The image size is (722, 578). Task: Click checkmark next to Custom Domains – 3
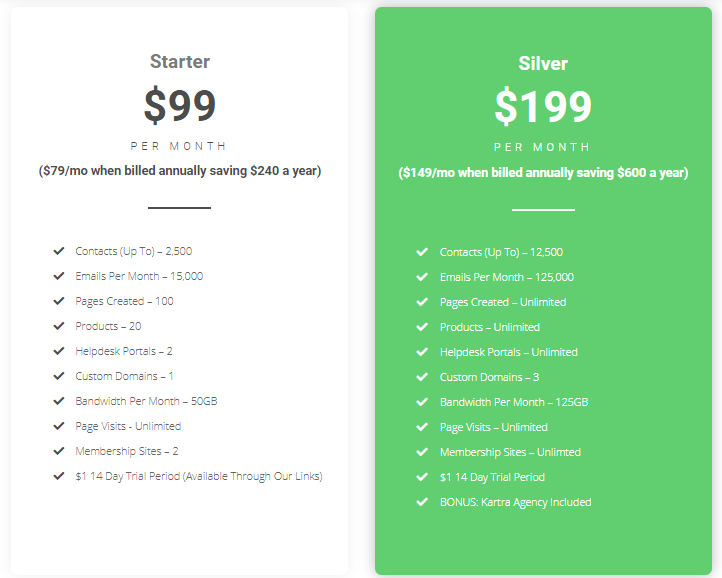pos(422,377)
